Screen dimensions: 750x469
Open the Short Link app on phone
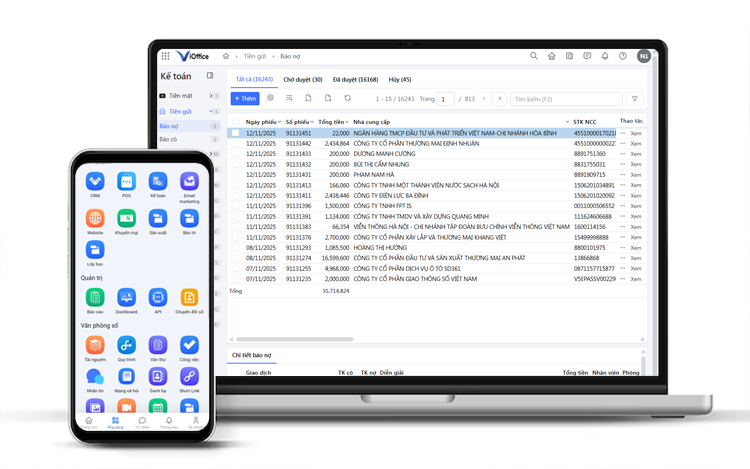[189, 377]
